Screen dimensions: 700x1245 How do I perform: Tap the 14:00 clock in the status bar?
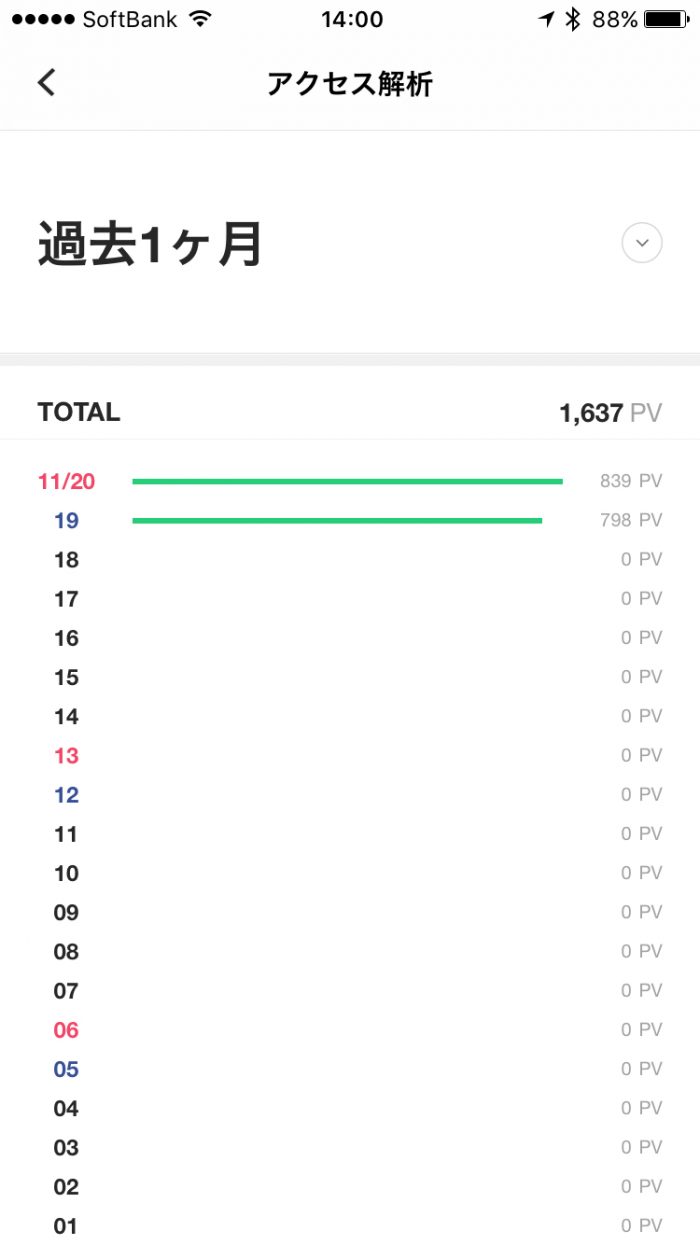pyautogui.click(x=352, y=19)
